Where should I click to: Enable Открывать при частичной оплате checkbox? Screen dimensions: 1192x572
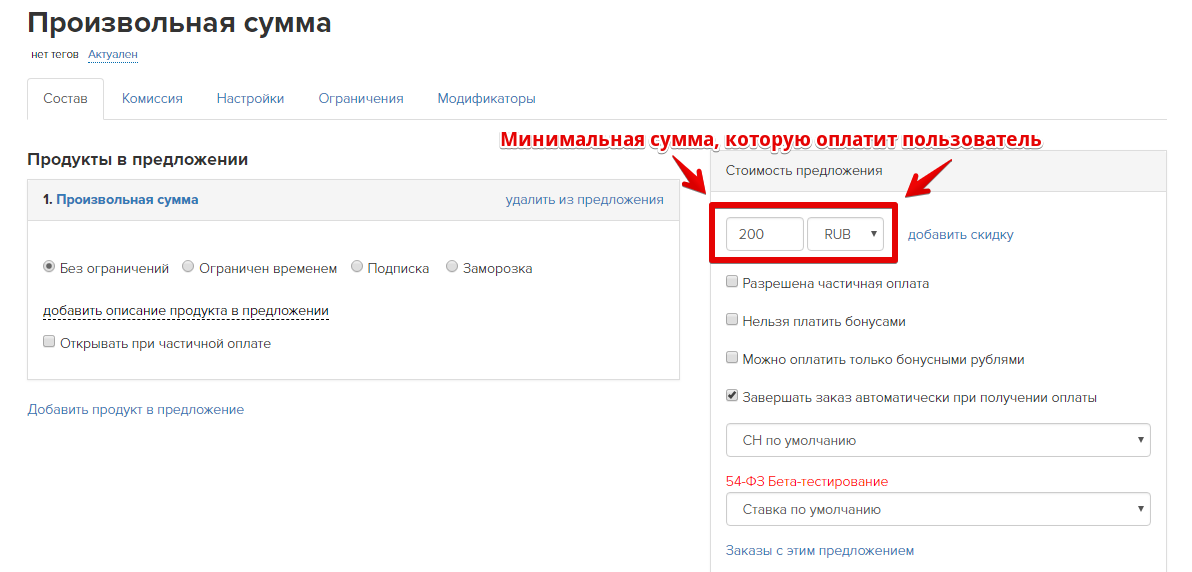click(49, 342)
